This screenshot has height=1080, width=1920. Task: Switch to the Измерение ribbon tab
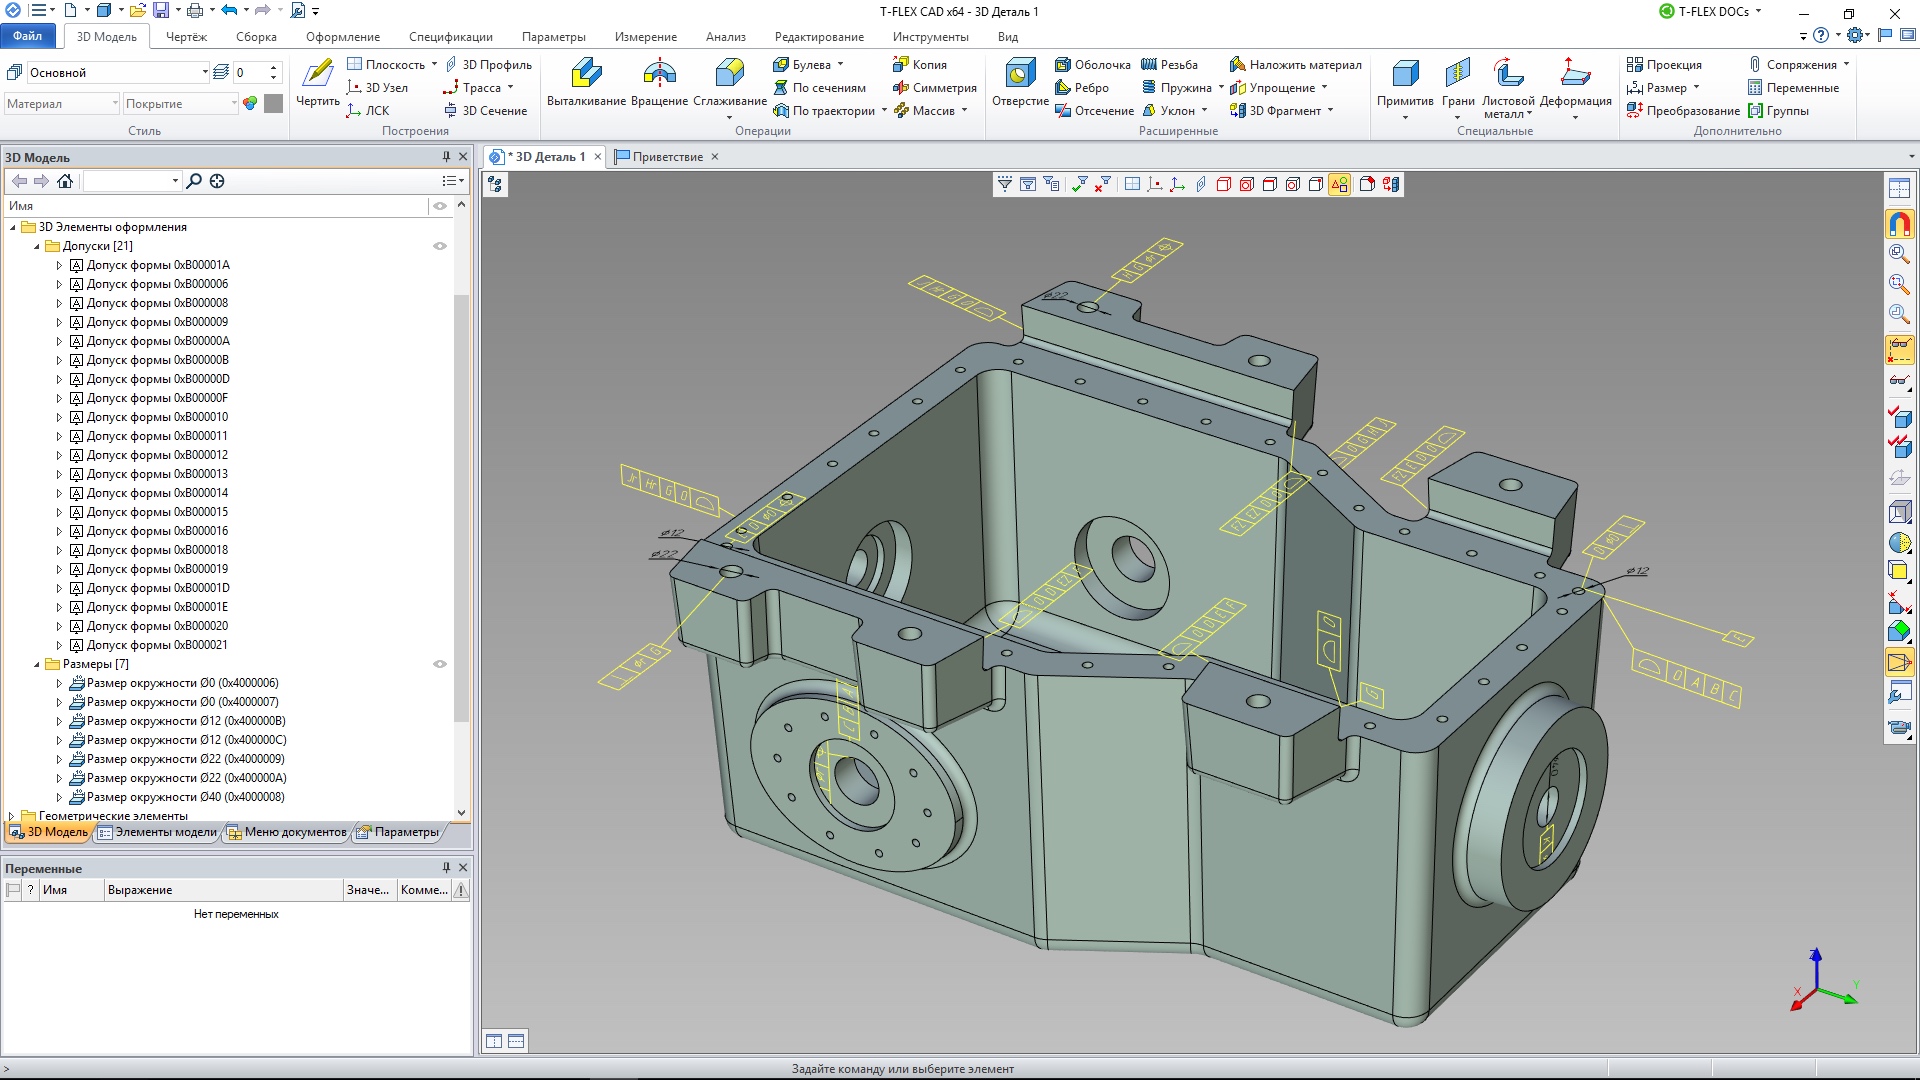tap(646, 37)
